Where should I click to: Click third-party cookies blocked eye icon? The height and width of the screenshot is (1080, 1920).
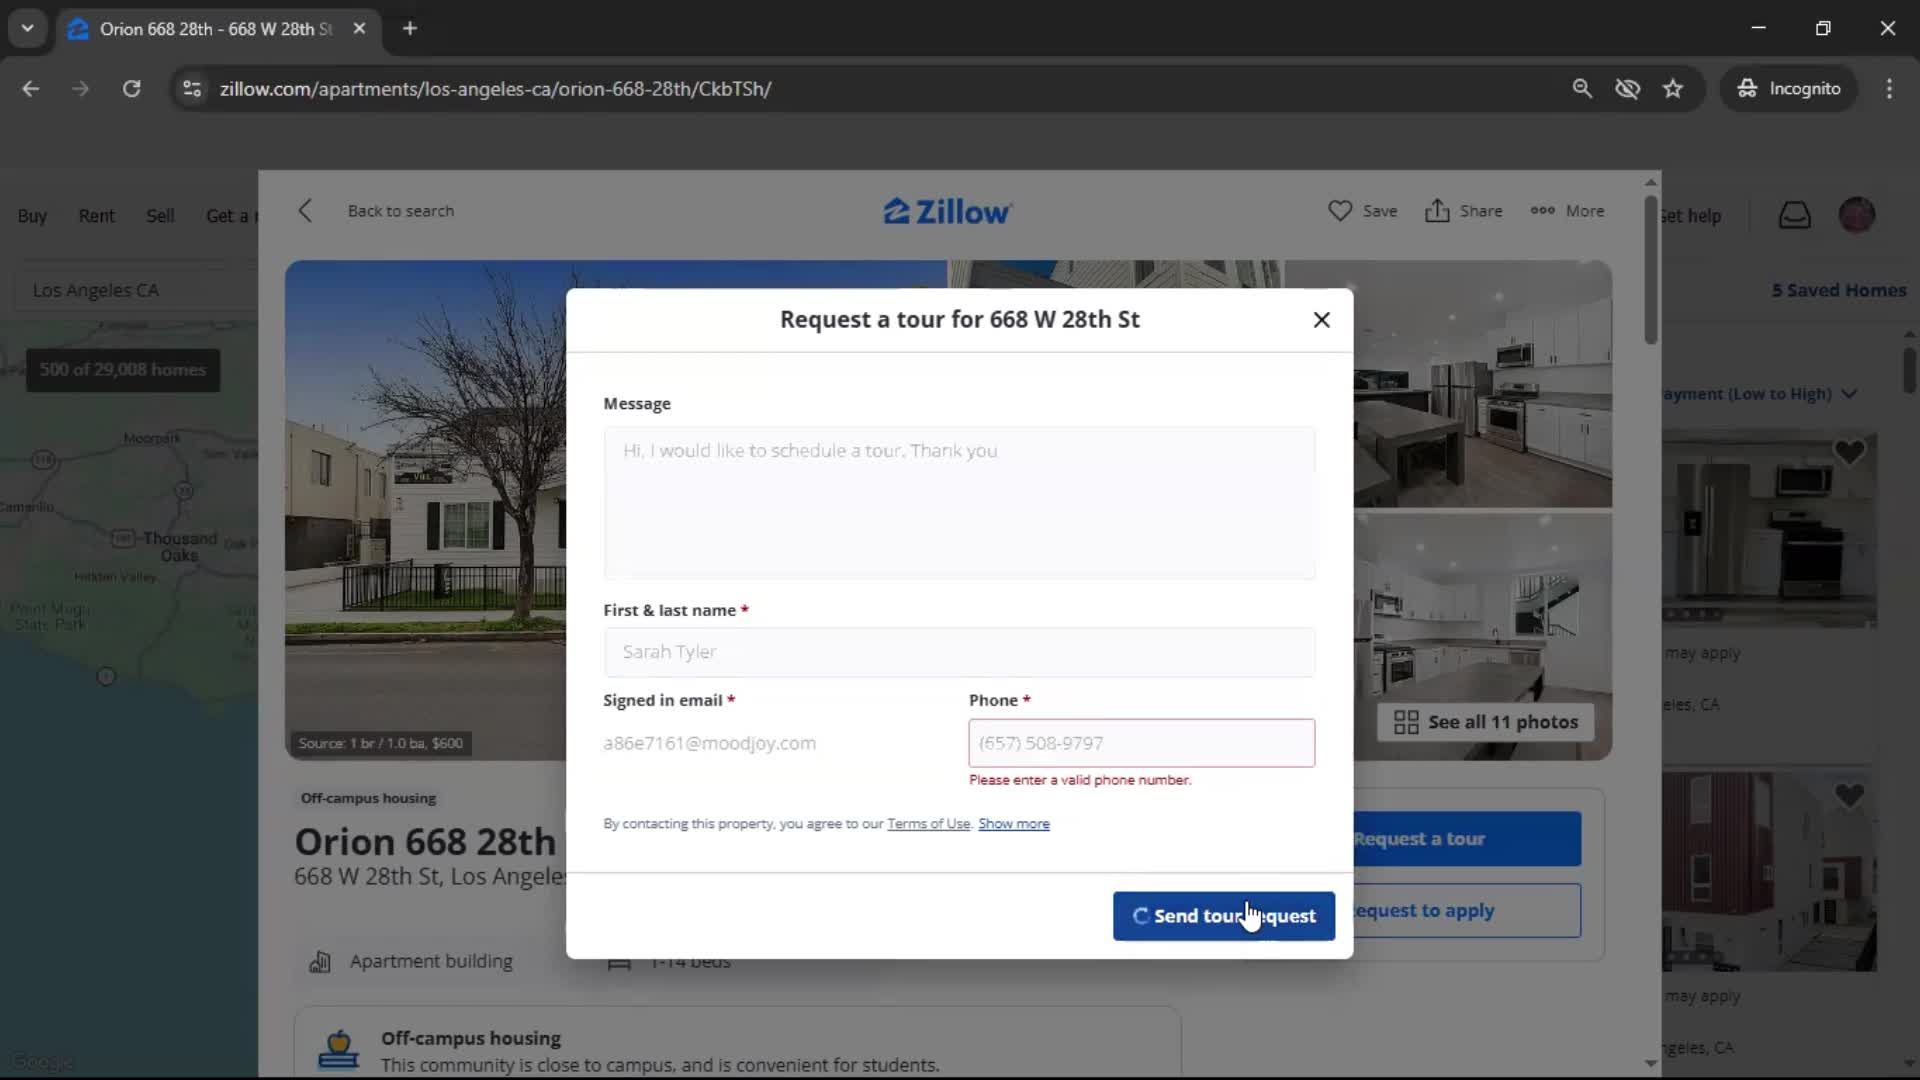[x=1627, y=89]
